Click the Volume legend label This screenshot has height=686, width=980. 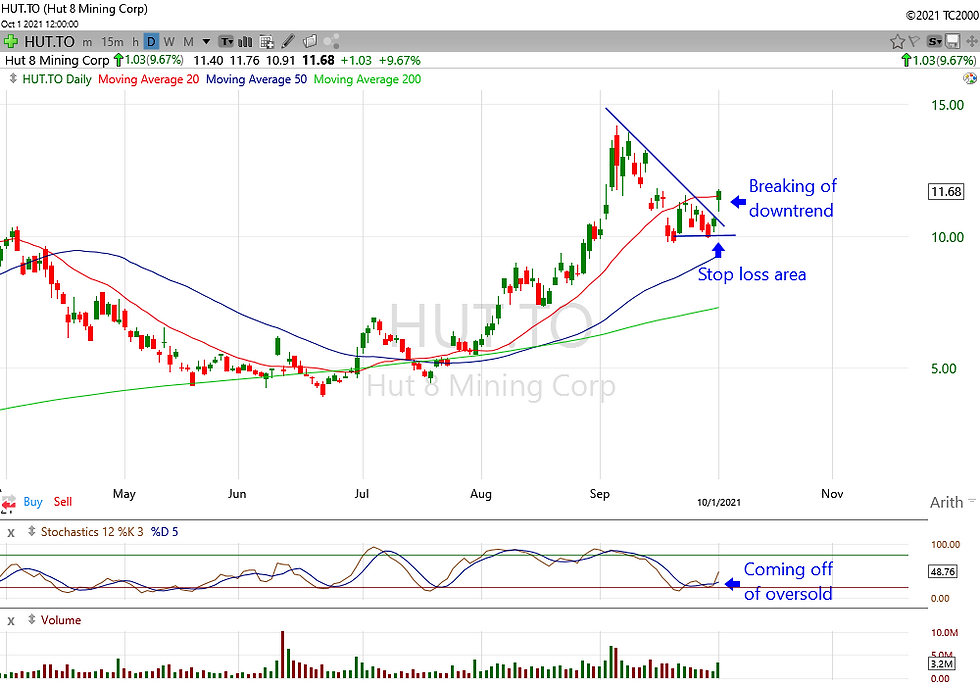(61, 620)
